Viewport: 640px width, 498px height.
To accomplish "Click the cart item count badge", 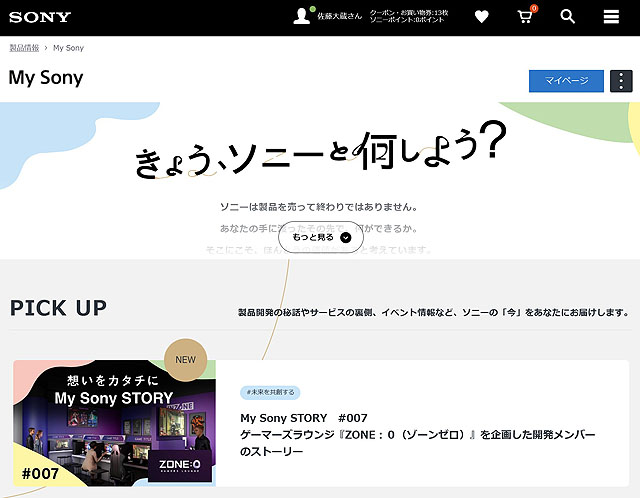I will point(533,9).
